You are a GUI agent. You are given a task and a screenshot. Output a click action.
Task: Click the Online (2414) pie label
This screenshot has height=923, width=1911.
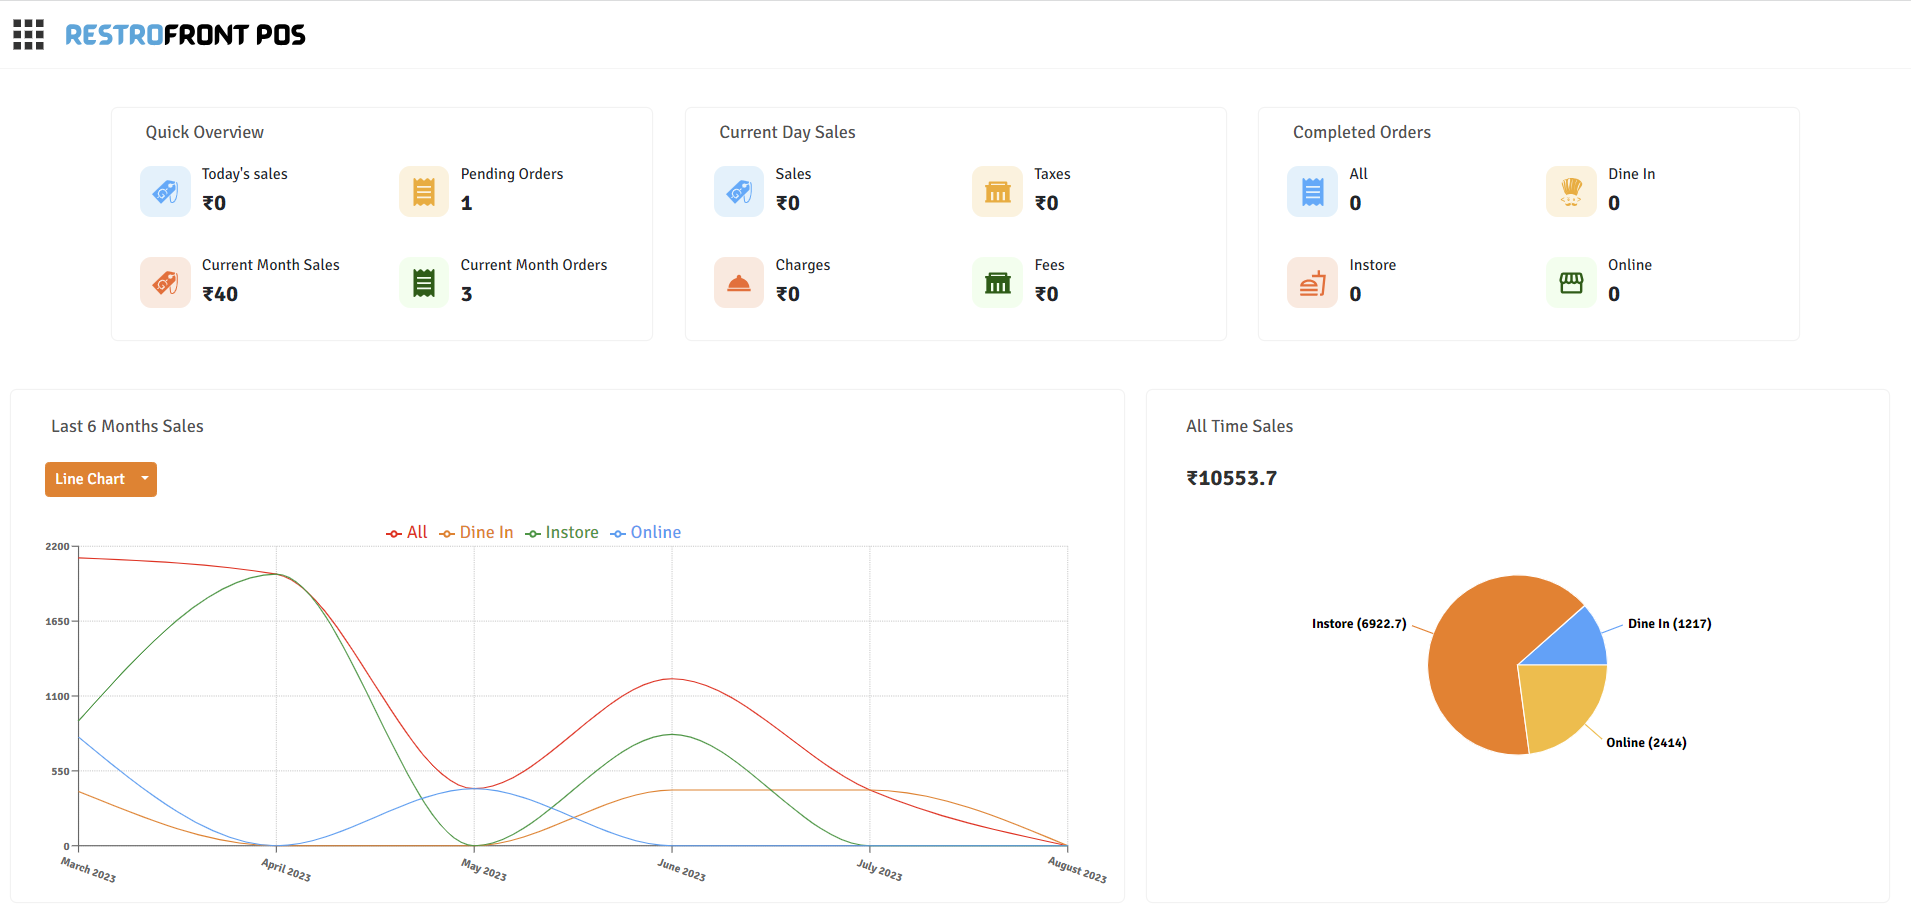coord(1646,743)
